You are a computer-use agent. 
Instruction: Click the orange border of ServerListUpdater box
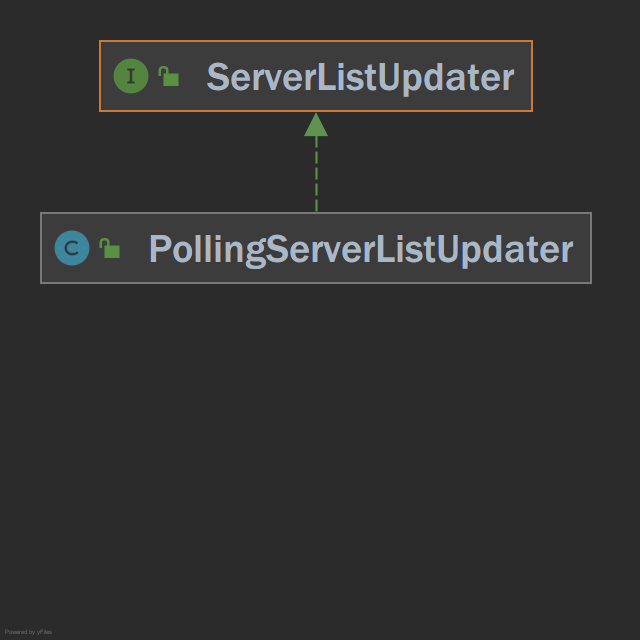click(316, 41)
